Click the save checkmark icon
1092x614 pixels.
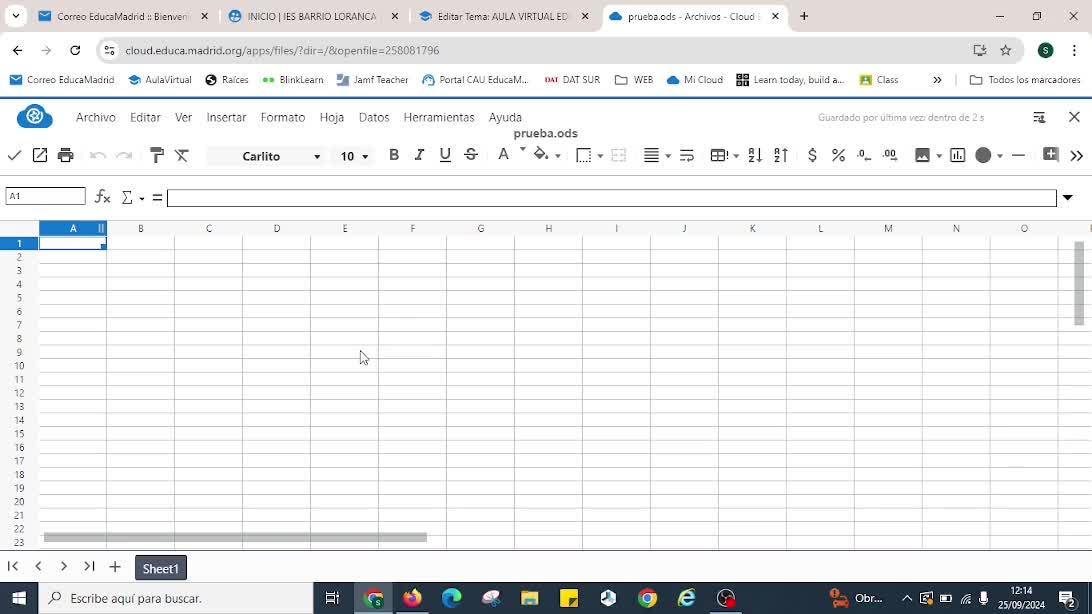(x=14, y=155)
